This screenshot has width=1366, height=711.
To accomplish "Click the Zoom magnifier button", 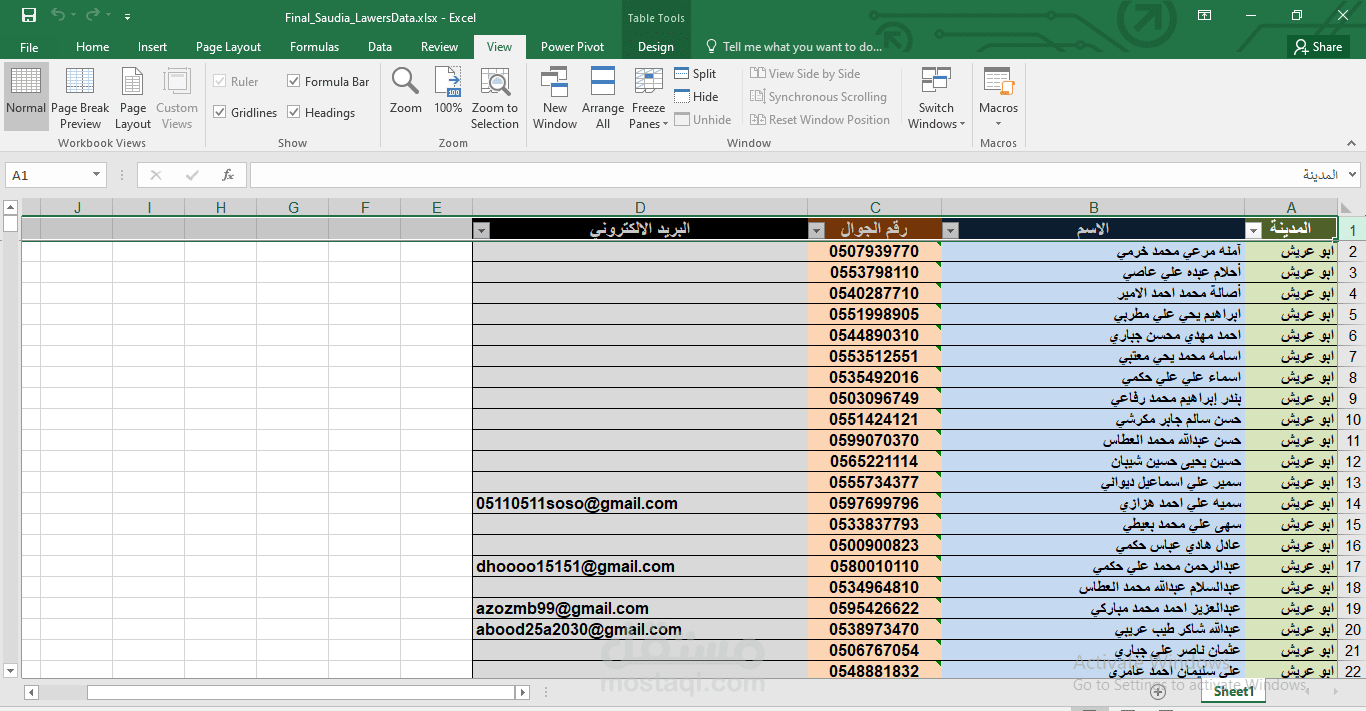I will pos(406,92).
